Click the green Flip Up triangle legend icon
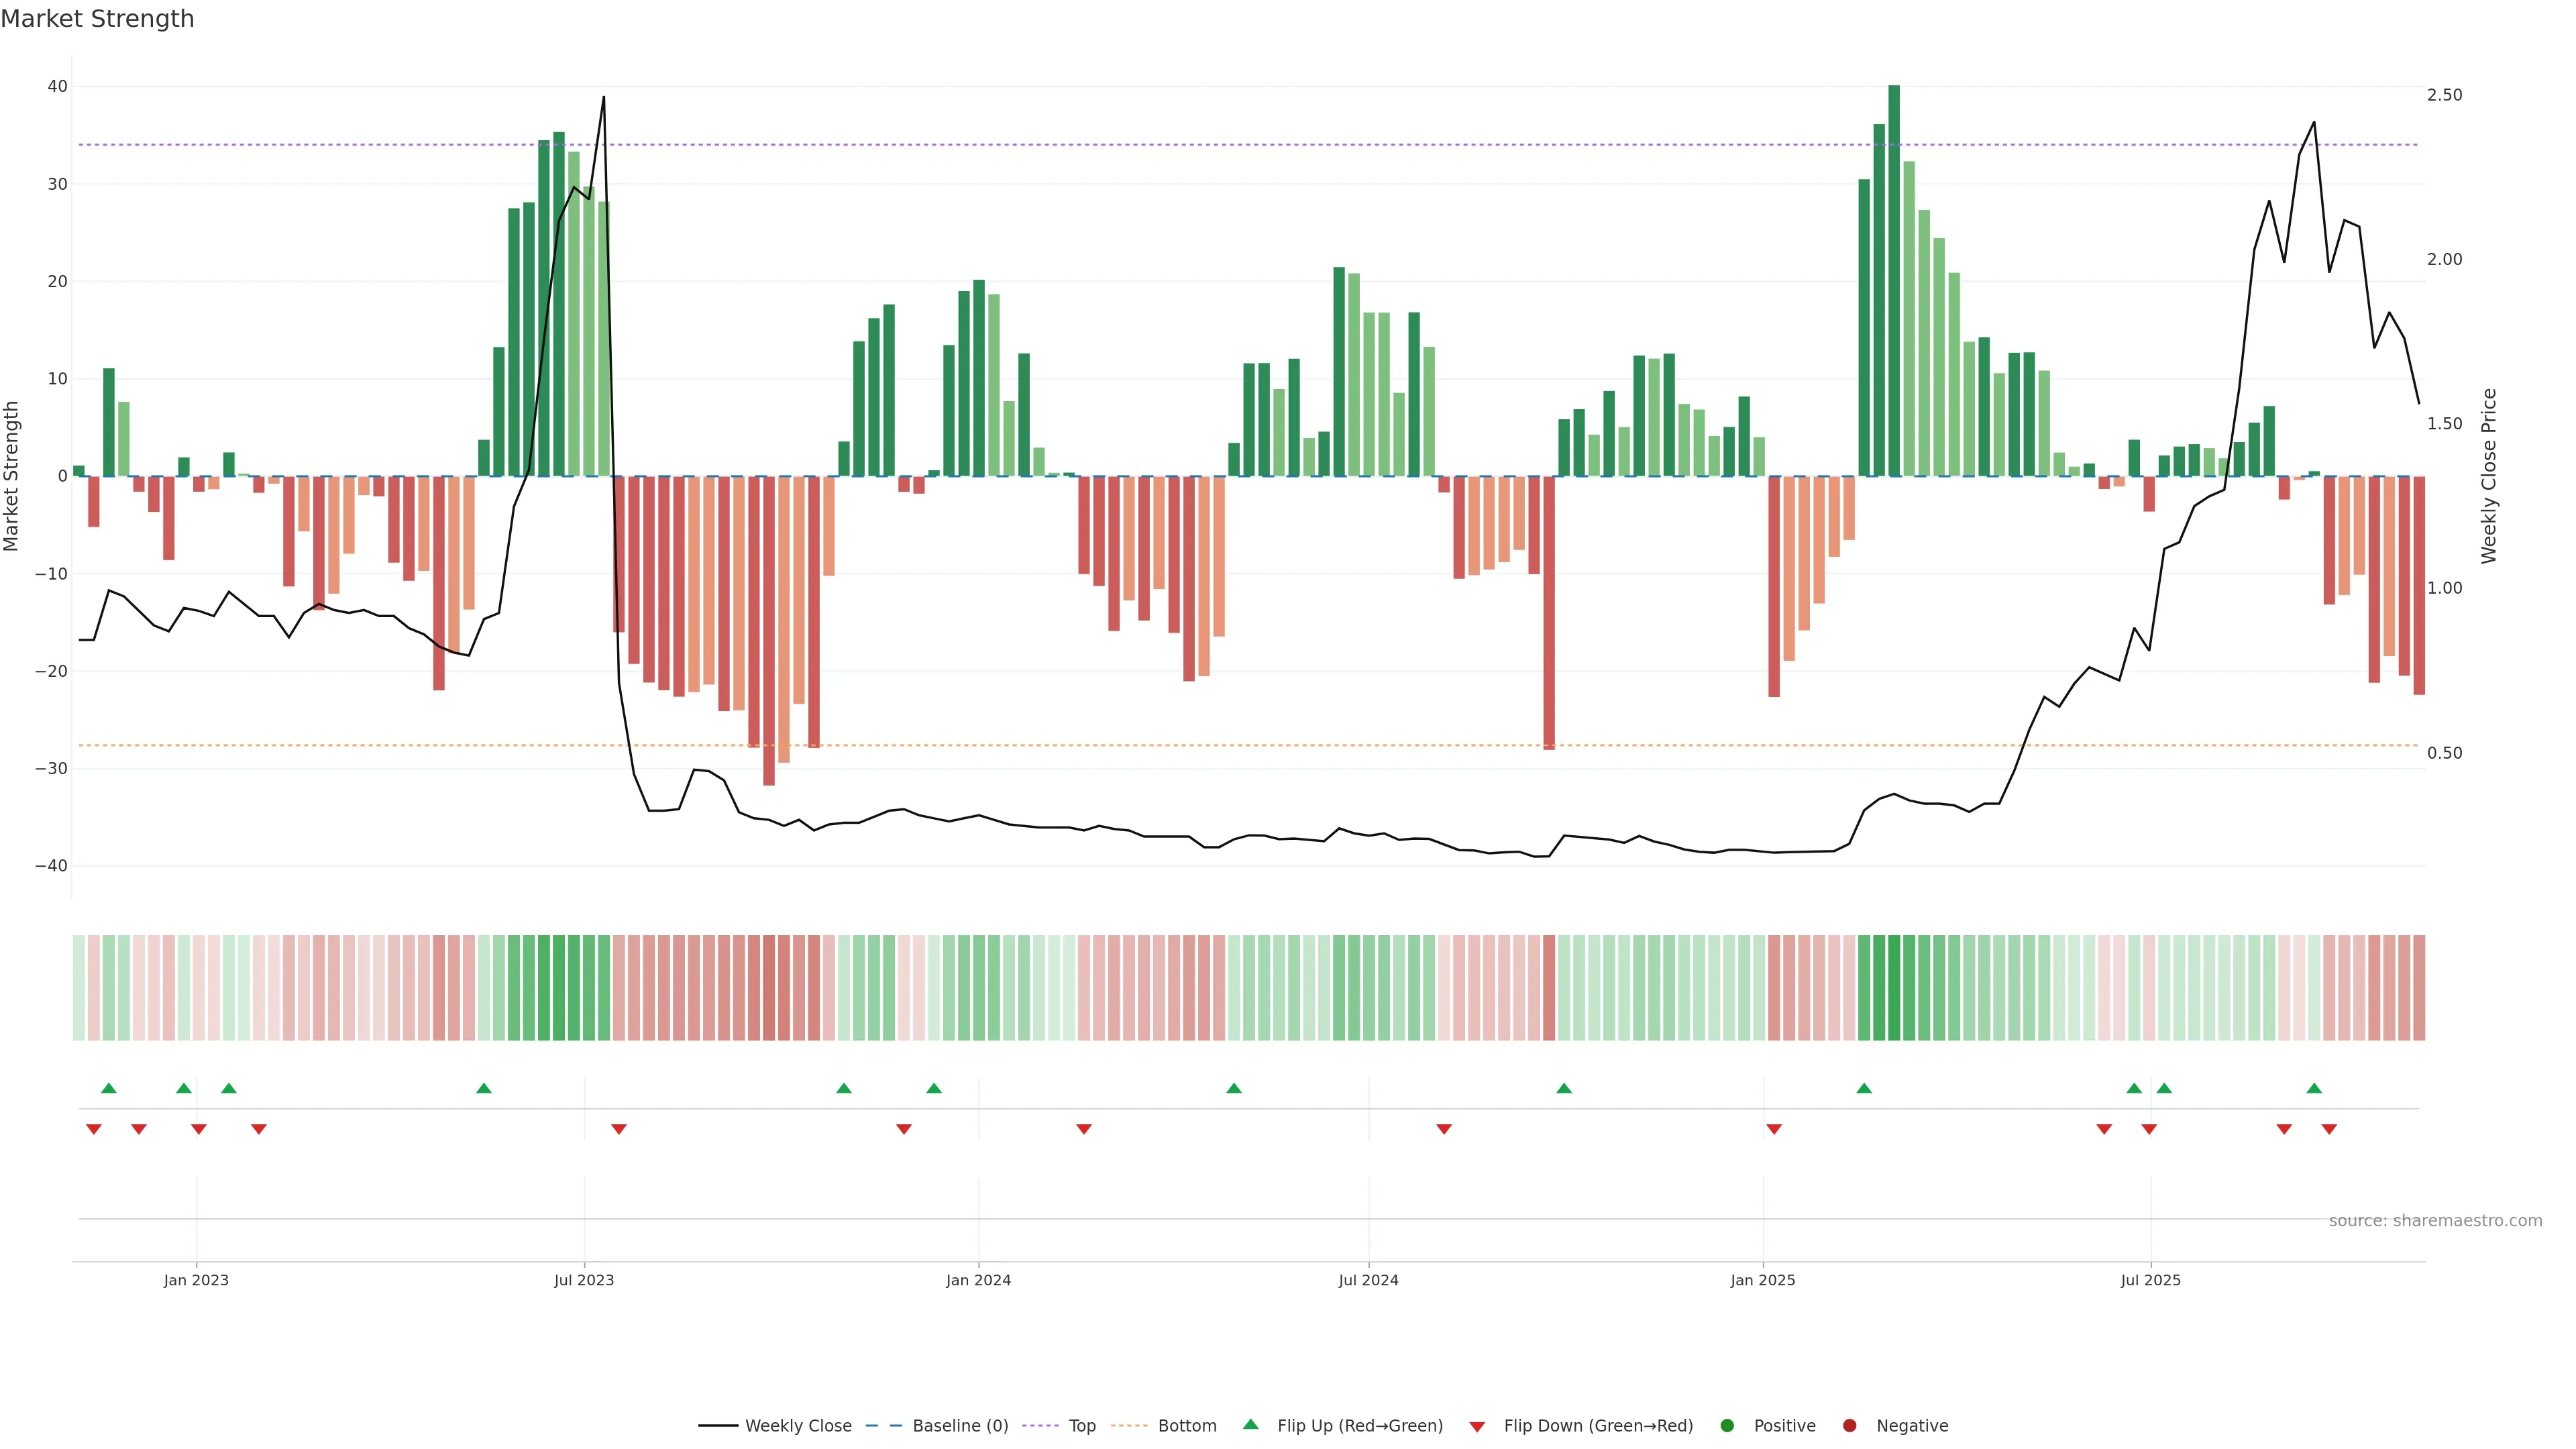 1250,1425
